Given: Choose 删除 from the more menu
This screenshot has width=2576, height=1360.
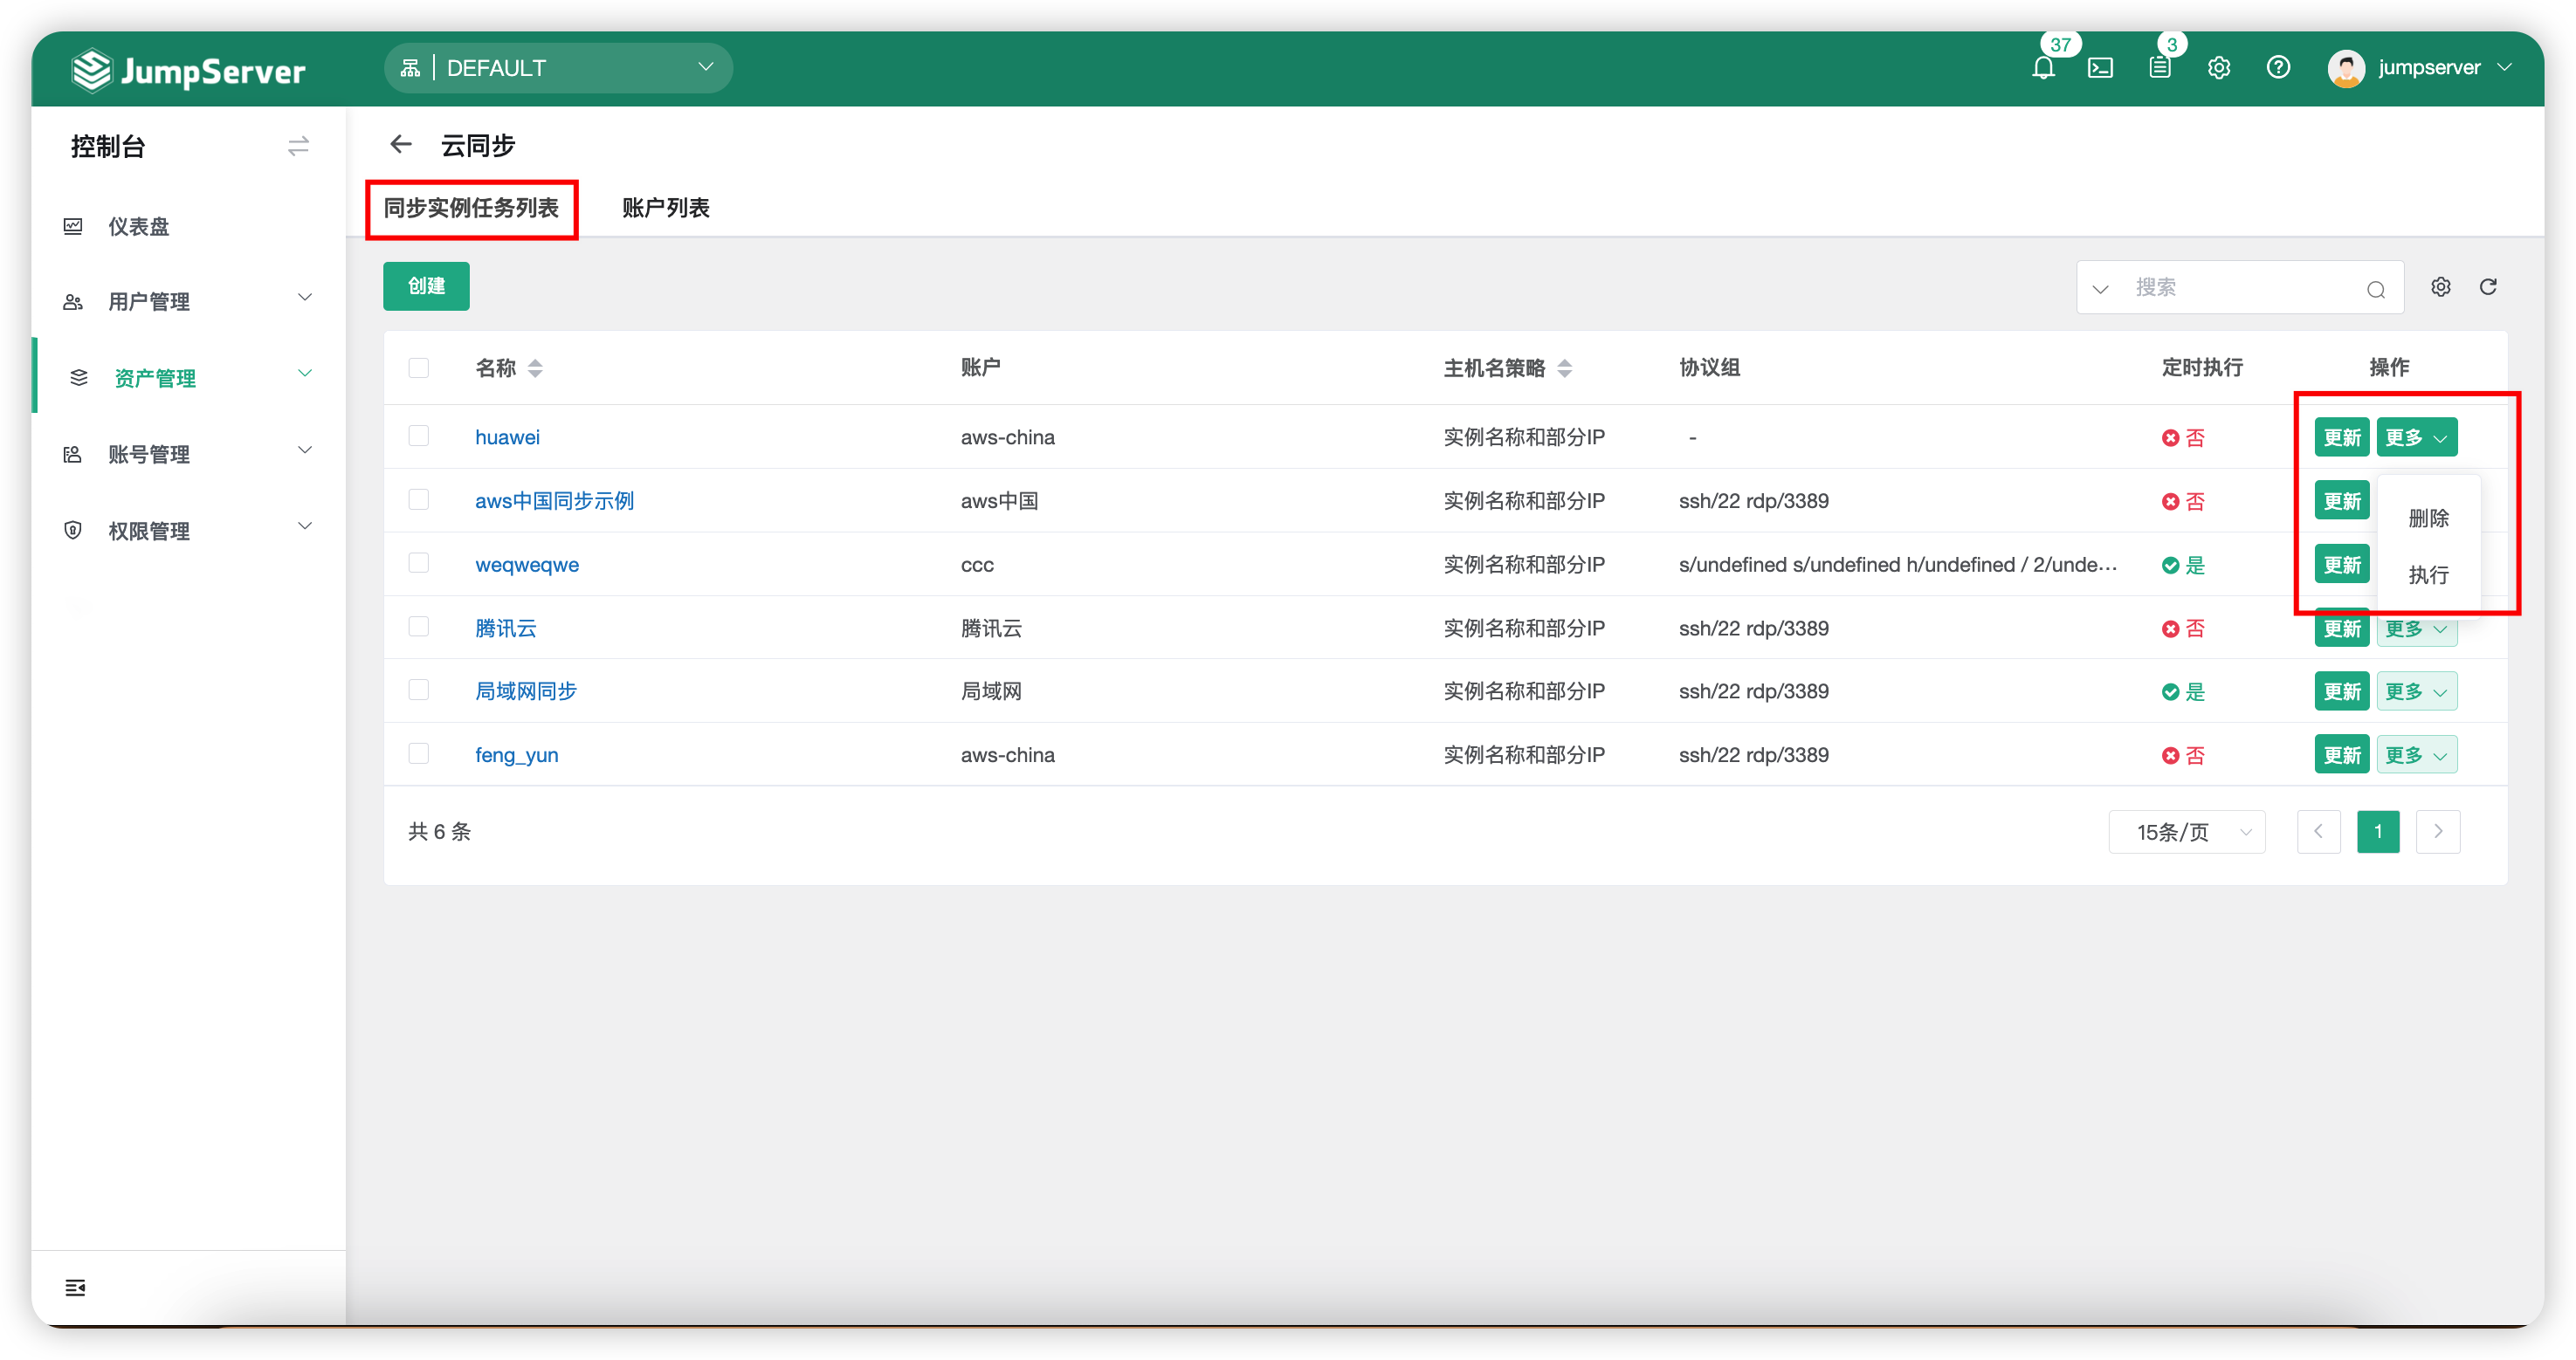Looking at the screenshot, I should 2428,518.
